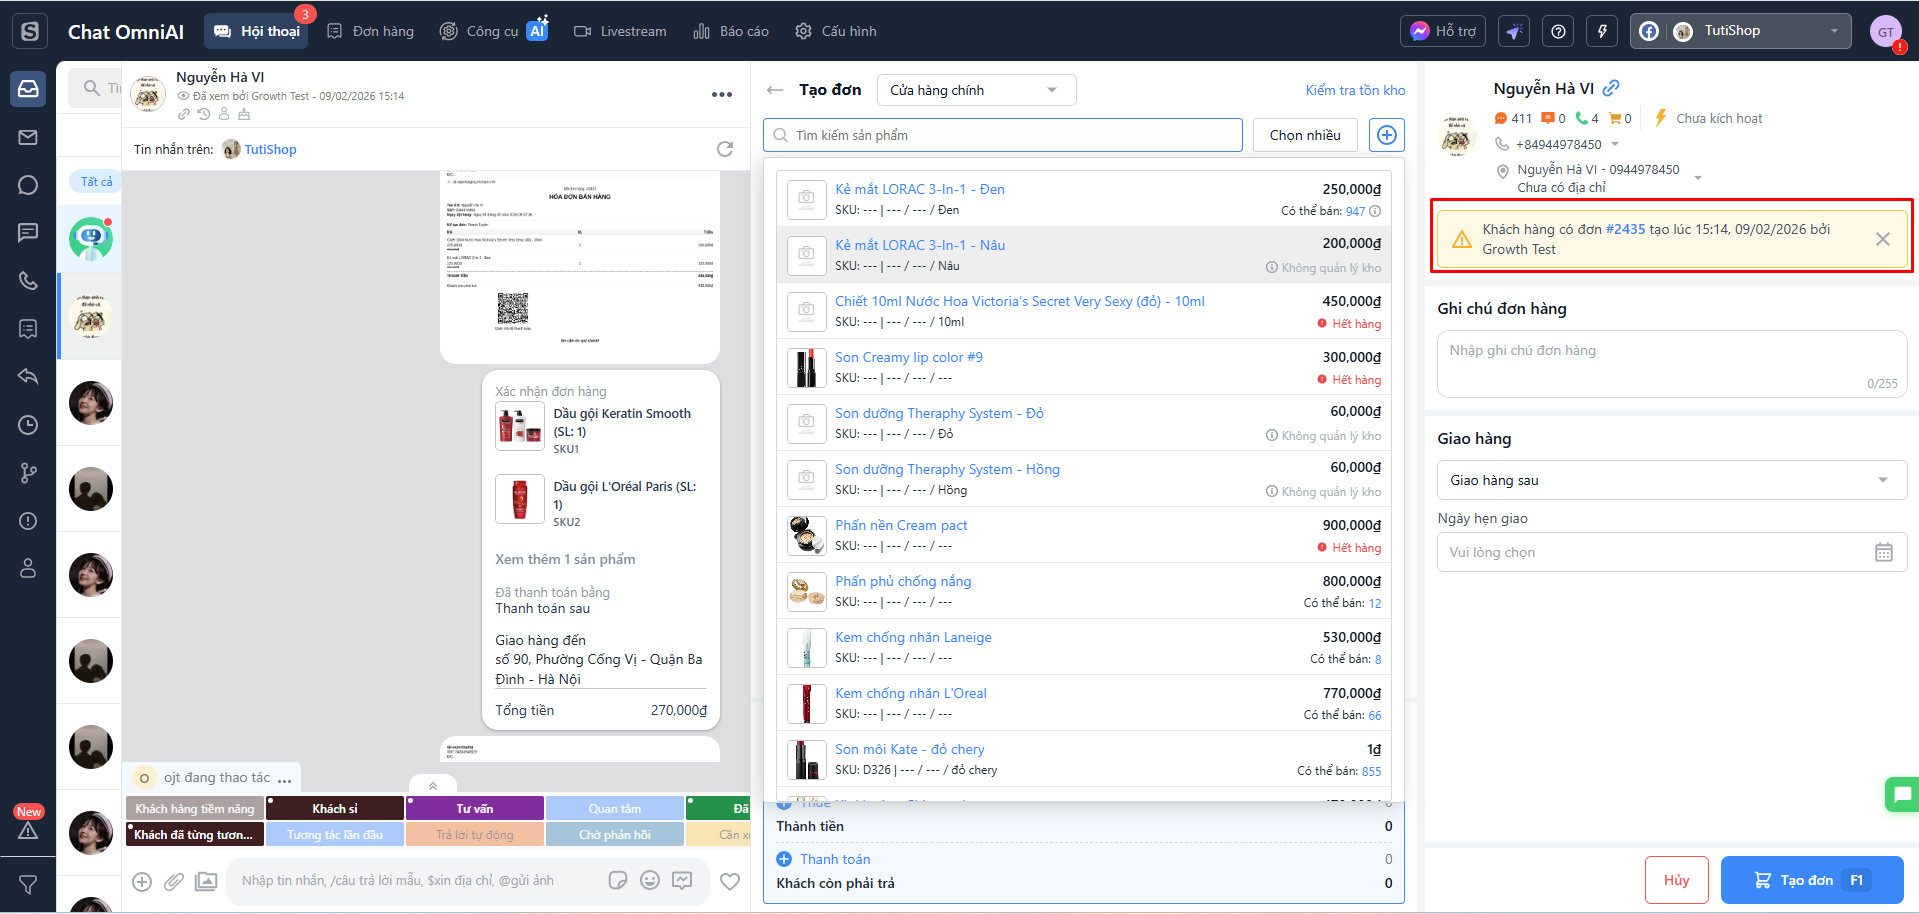Expand the Giao hàng sau dropdown
Viewport: 1919px width, 914px height.
coord(1671,480)
